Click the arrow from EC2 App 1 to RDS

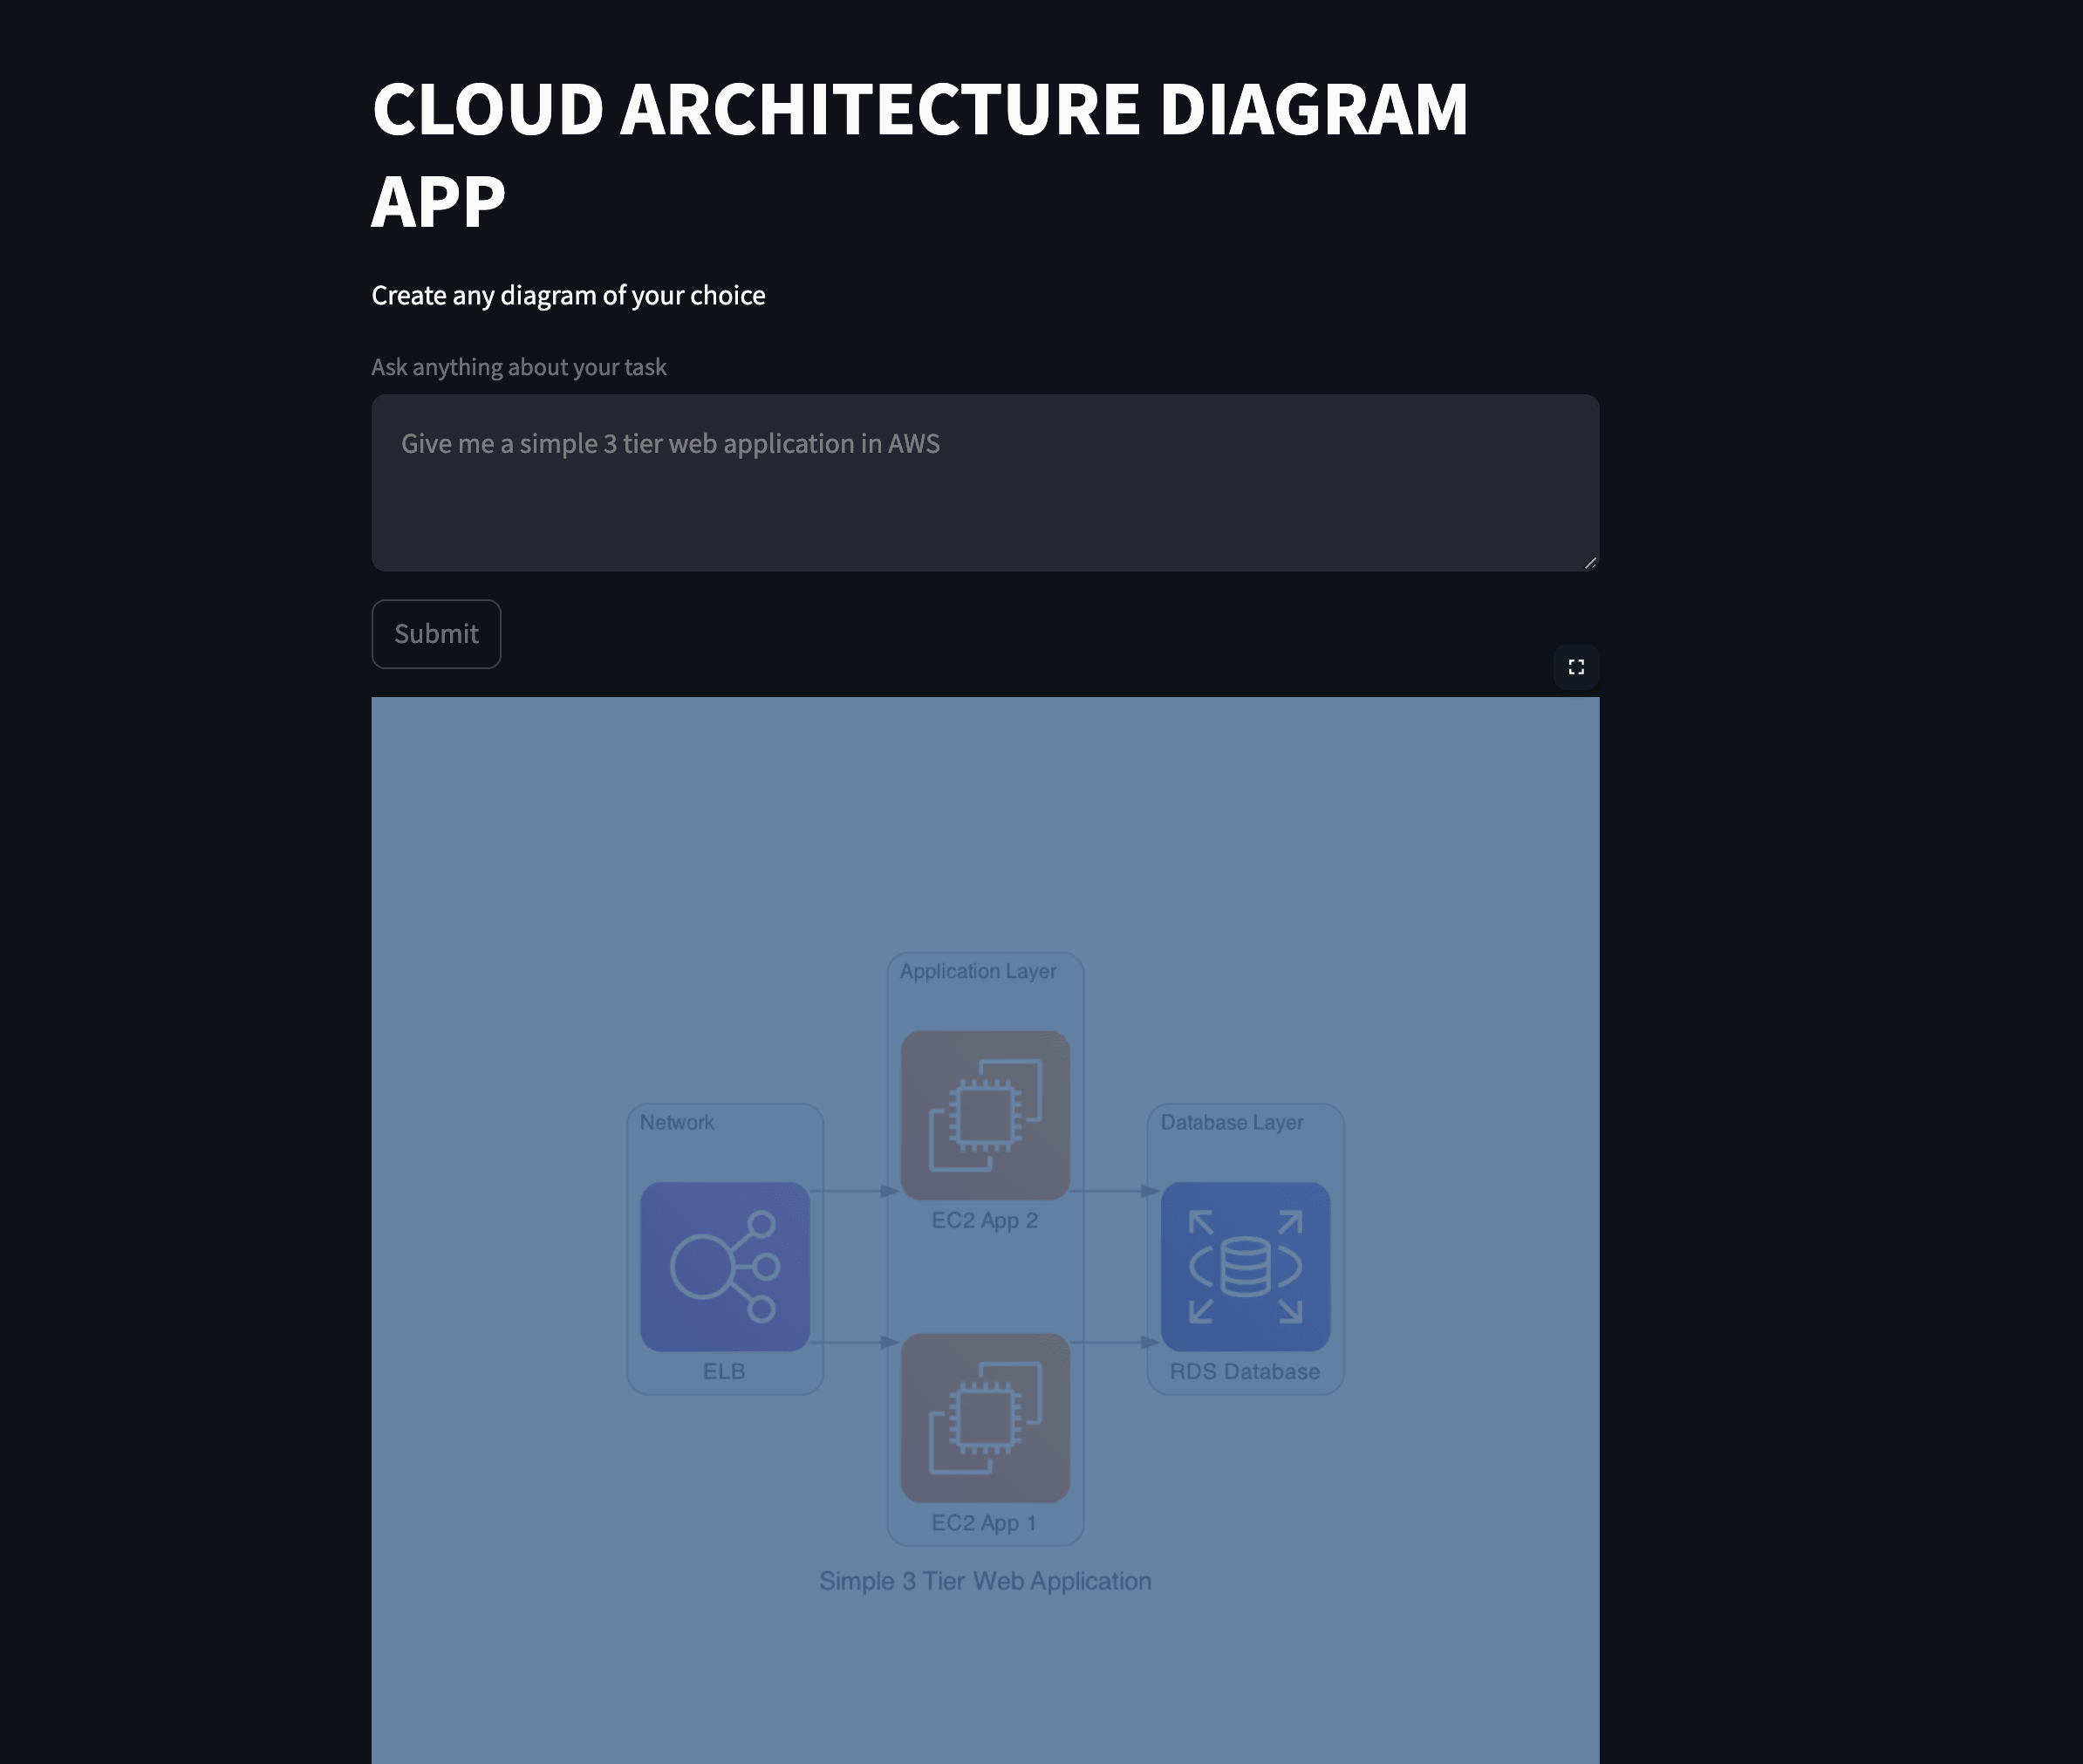click(x=1114, y=1342)
